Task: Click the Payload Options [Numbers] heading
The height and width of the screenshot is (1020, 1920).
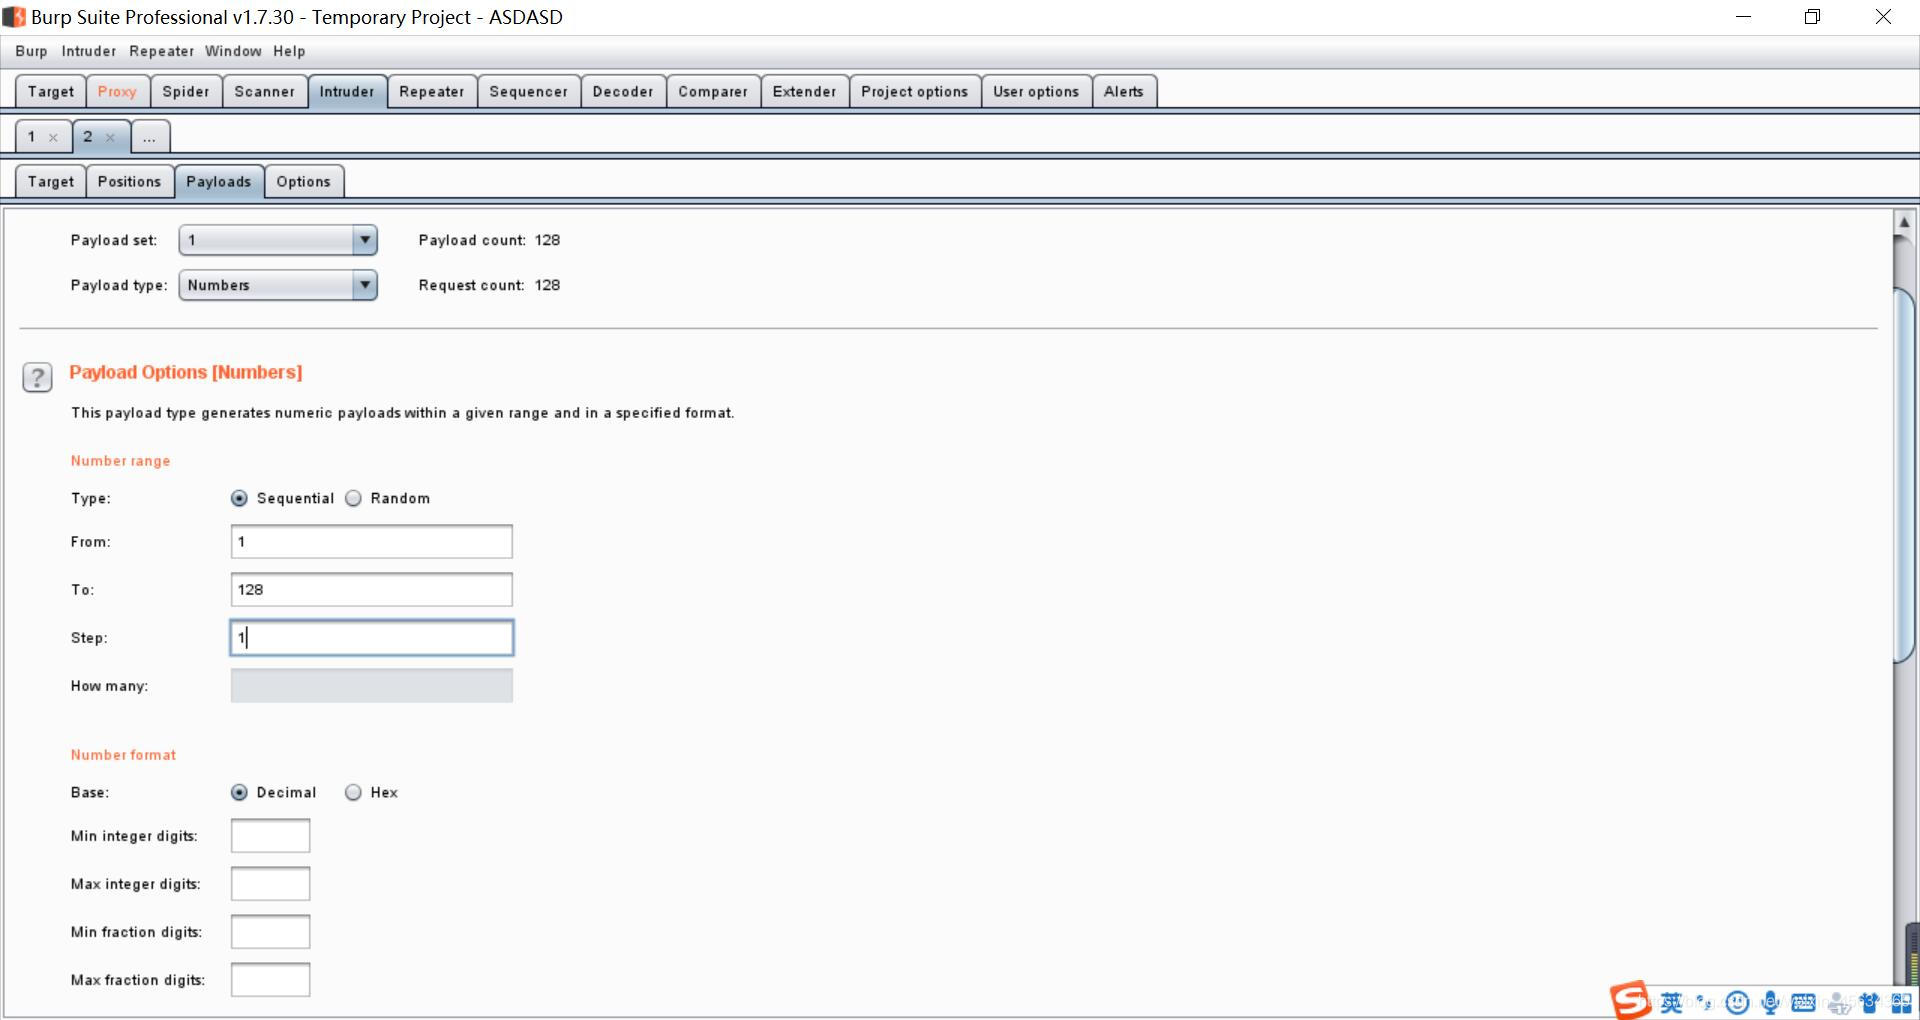Action: [186, 372]
